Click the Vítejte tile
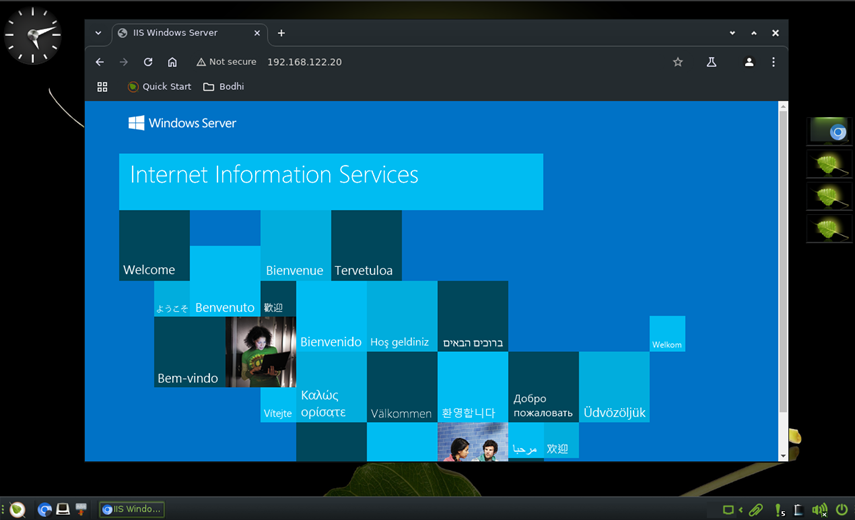Screen dimensions: 855x520 278,404
